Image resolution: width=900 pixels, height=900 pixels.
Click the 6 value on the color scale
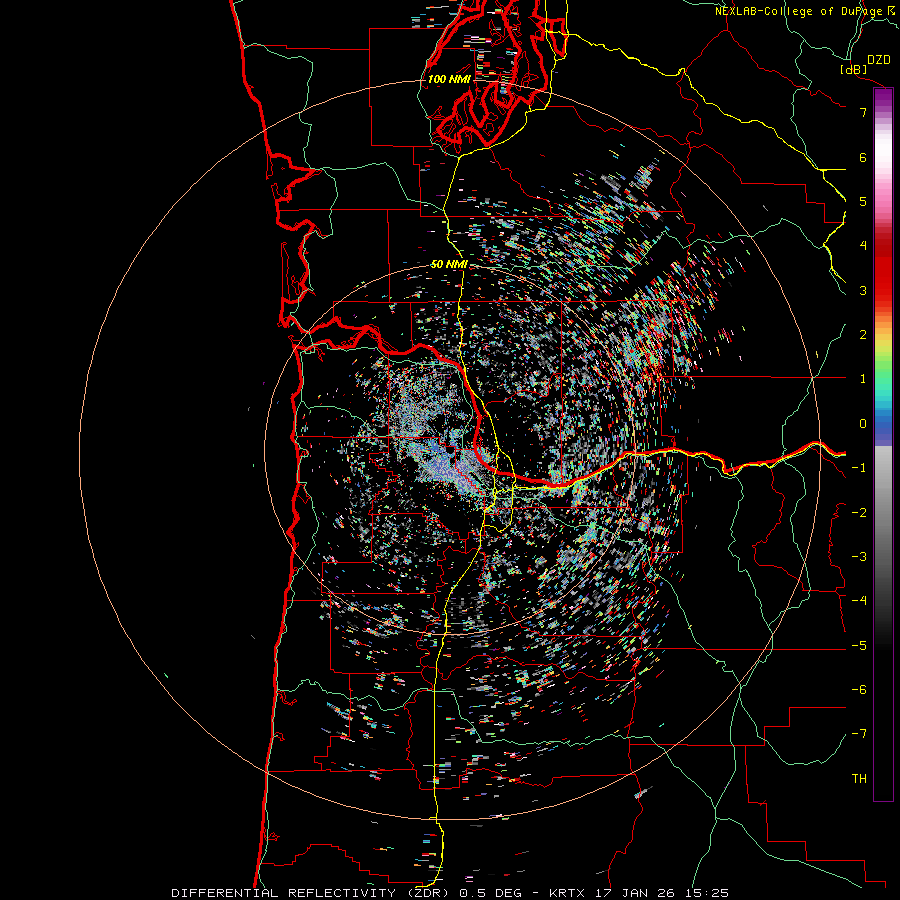pyautogui.click(x=863, y=157)
